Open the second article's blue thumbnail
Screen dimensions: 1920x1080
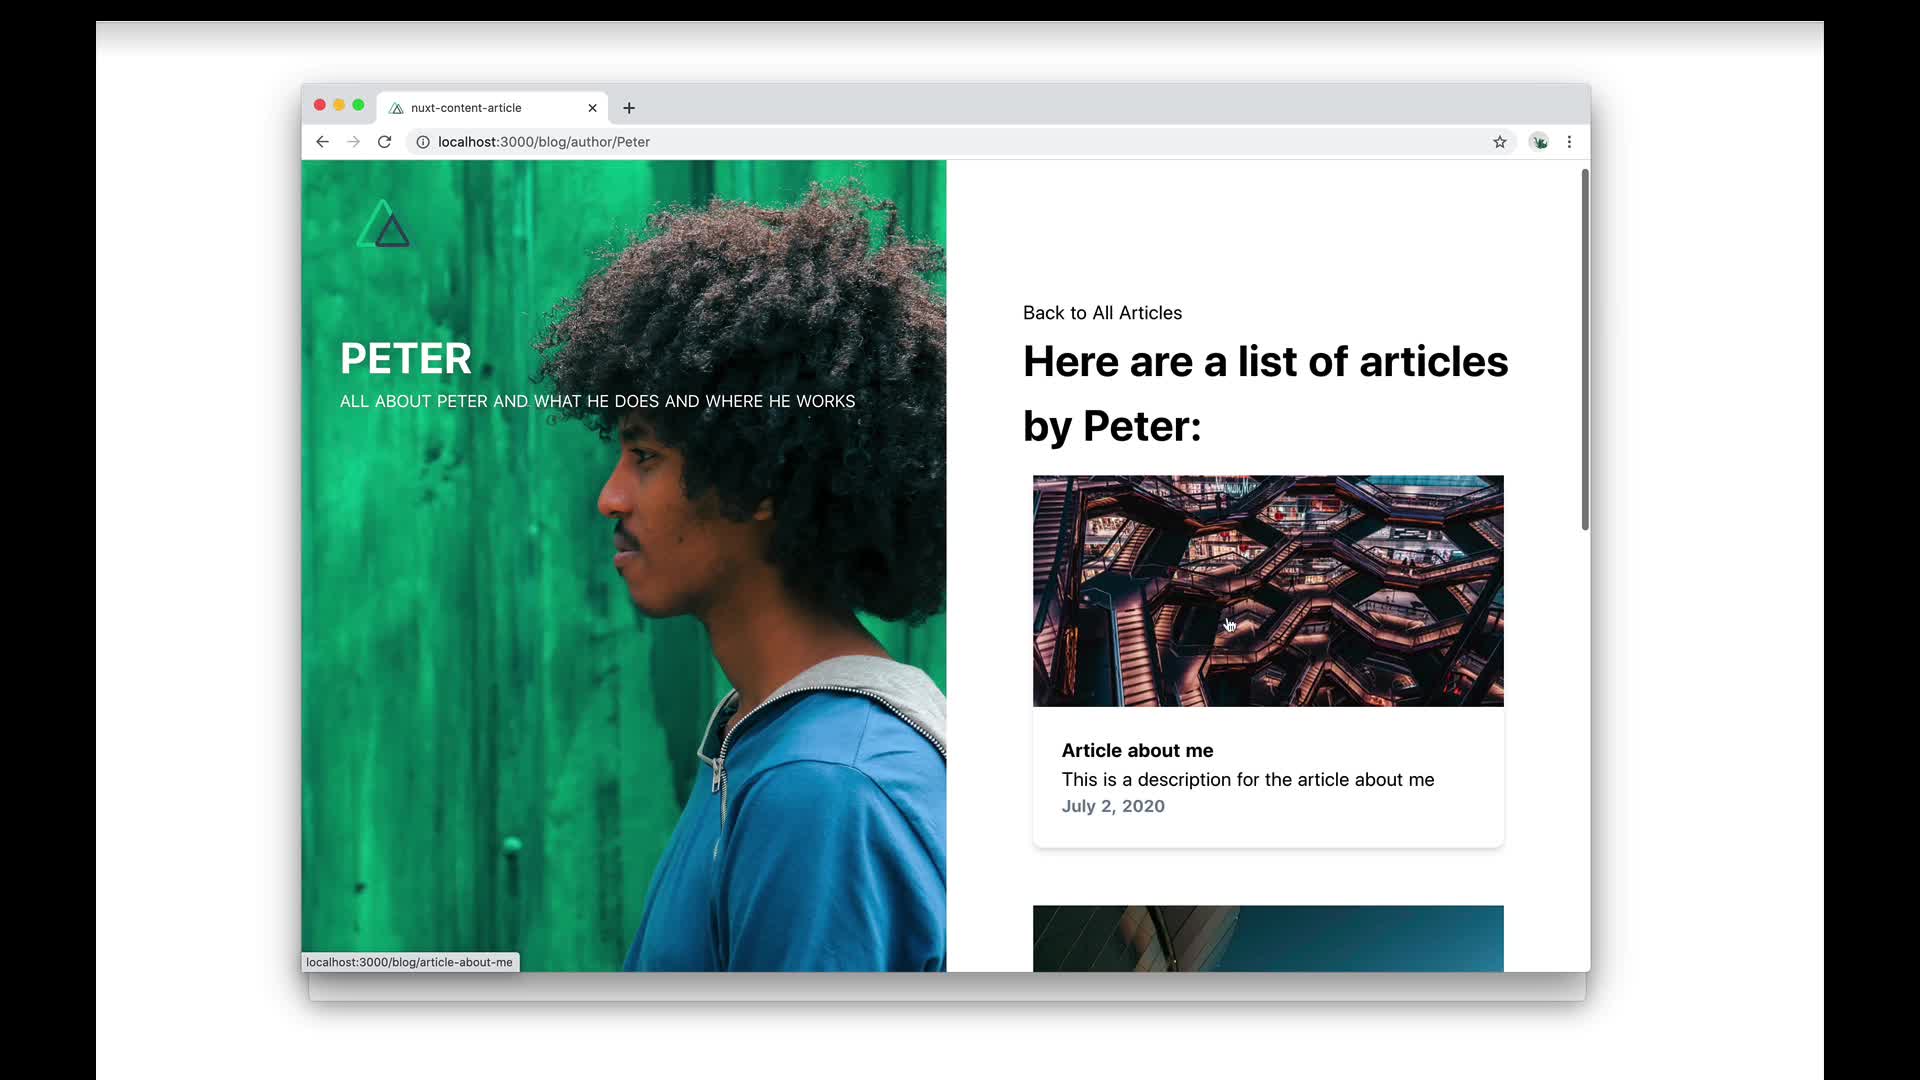1268,938
